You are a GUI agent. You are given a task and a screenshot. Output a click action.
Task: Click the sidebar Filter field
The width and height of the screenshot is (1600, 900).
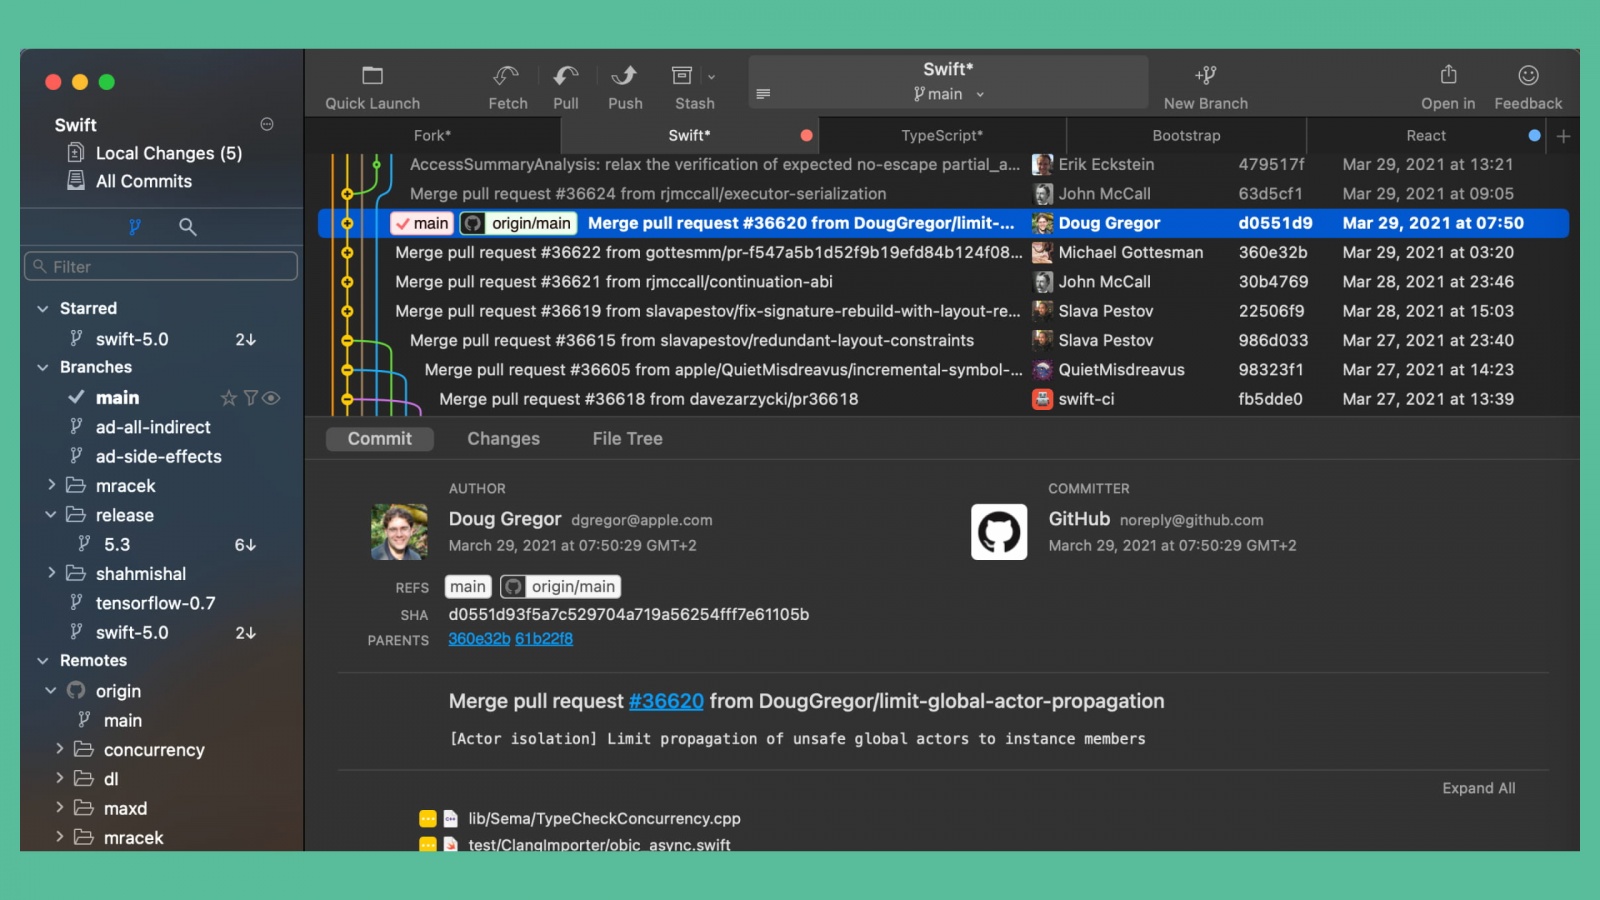point(160,266)
